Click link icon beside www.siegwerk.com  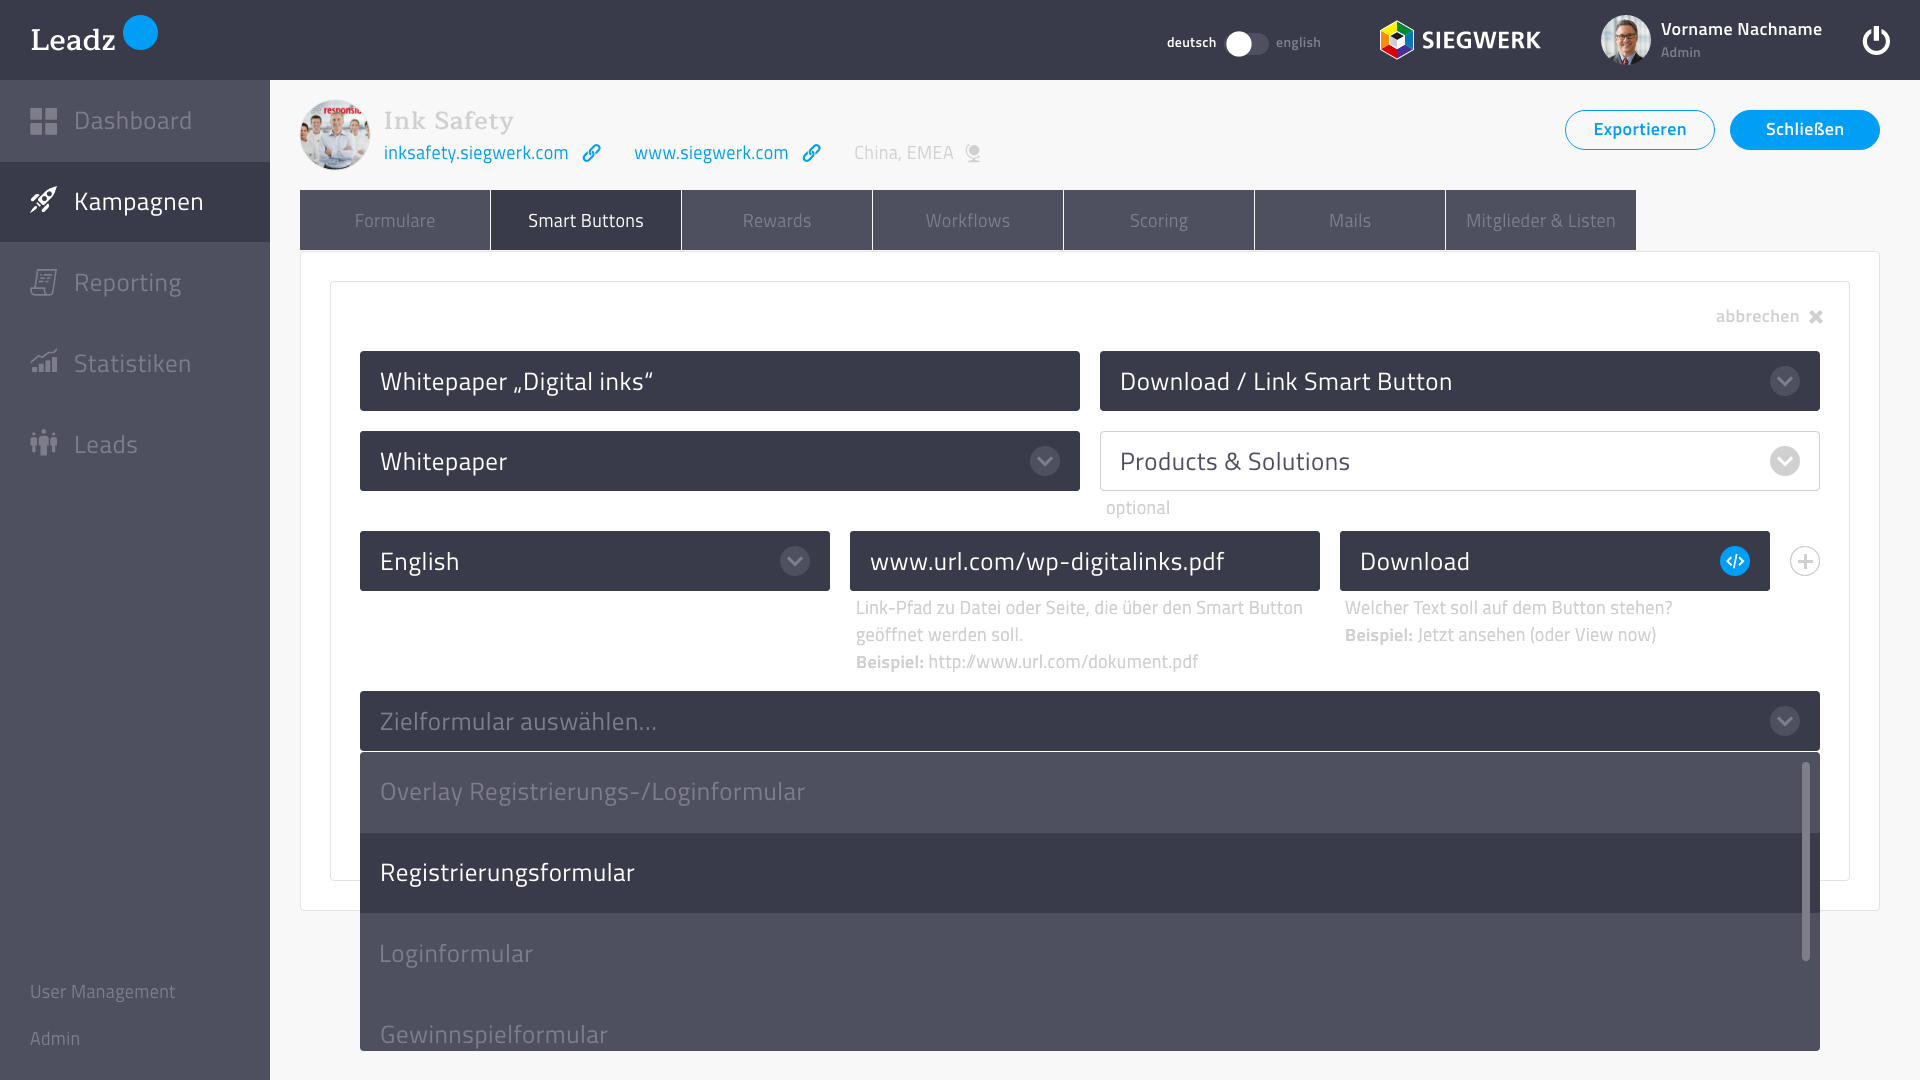pos(812,153)
